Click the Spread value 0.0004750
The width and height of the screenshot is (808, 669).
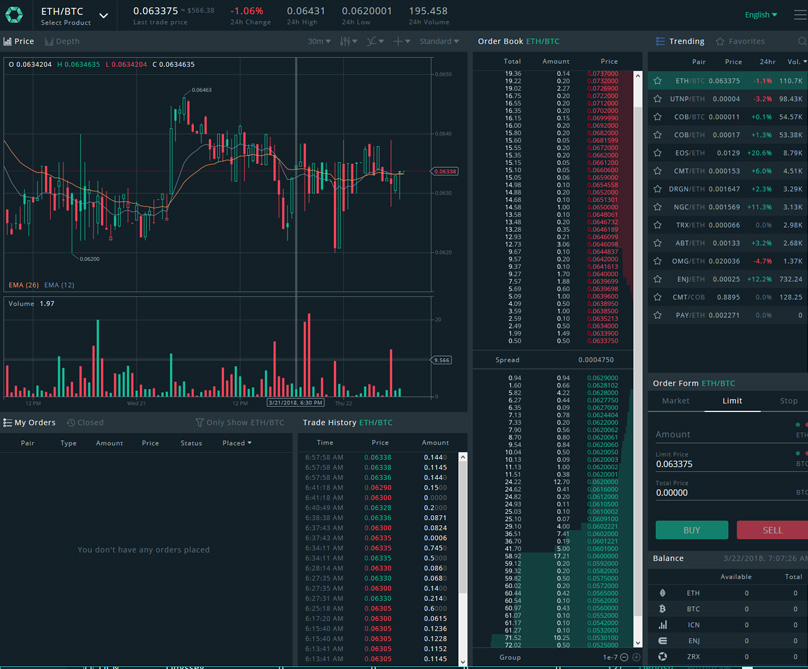click(x=596, y=360)
